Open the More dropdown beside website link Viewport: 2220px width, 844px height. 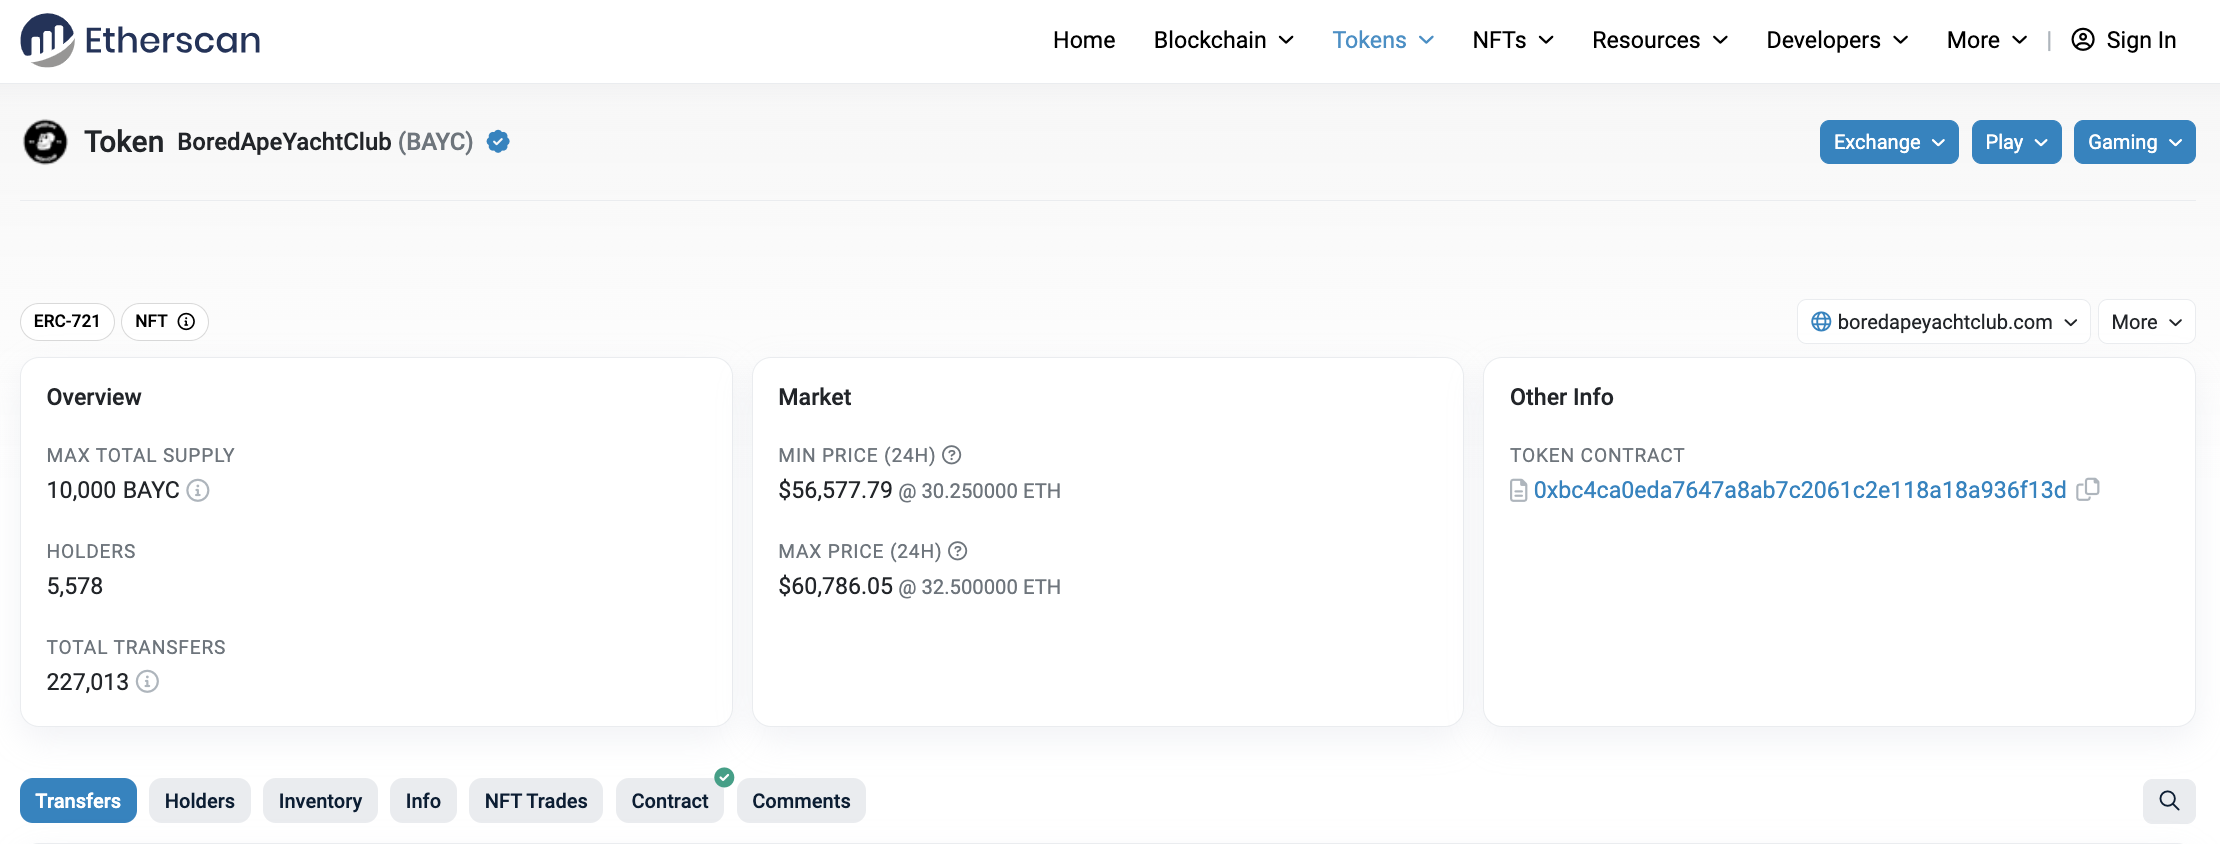2146,322
